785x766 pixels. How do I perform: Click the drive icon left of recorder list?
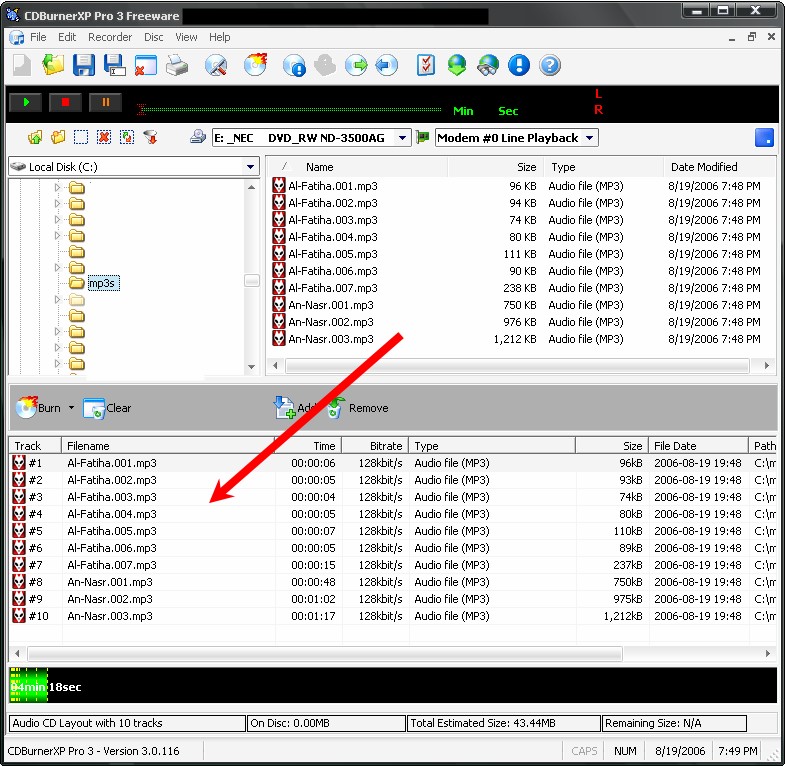[198, 137]
